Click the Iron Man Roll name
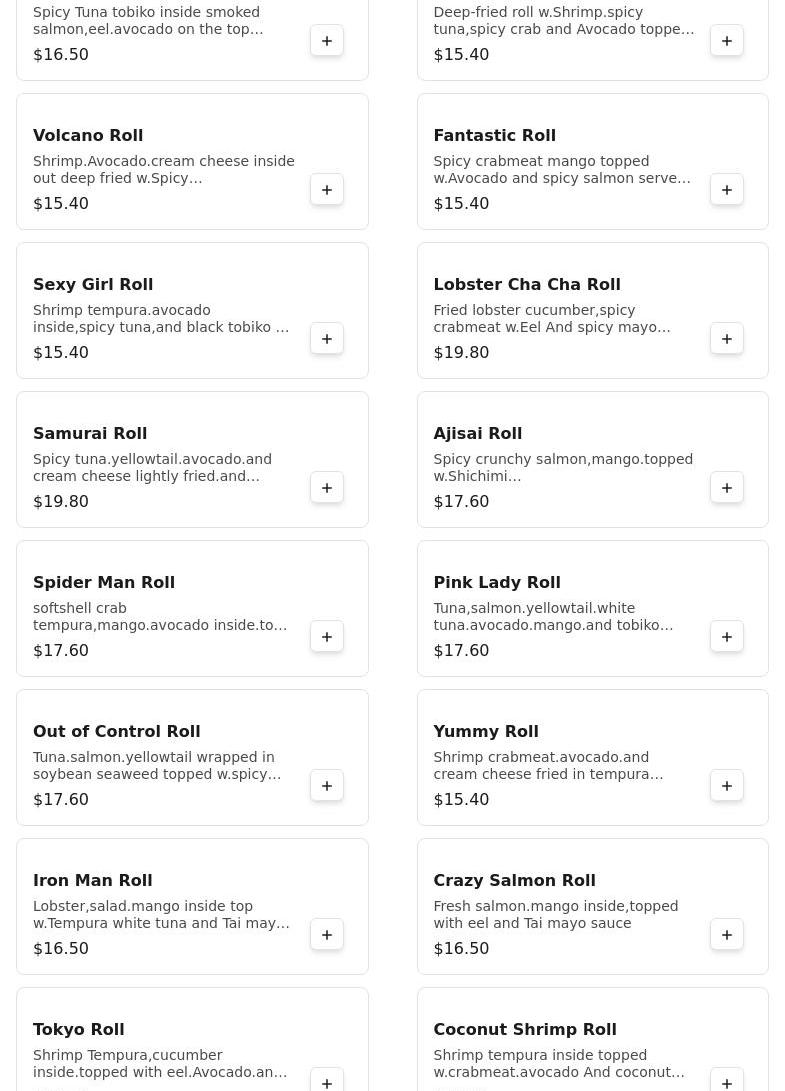The width and height of the screenshot is (785, 1091). [x=93, y=880]
